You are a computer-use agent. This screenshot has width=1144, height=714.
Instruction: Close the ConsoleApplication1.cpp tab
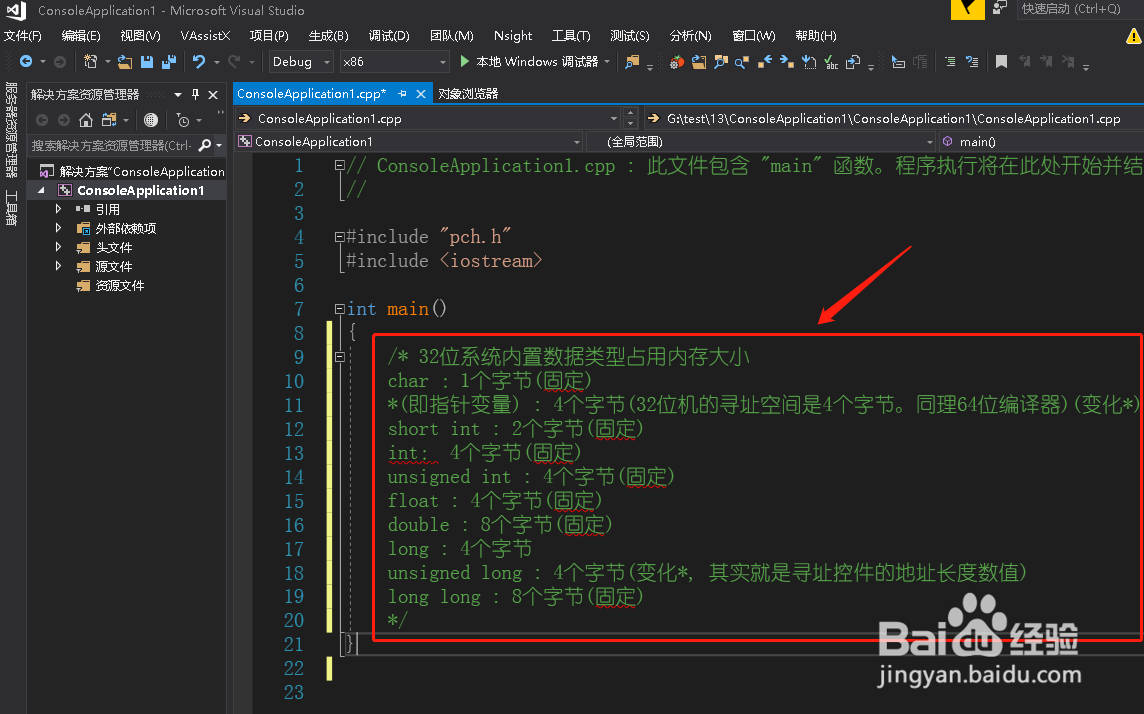421,93
